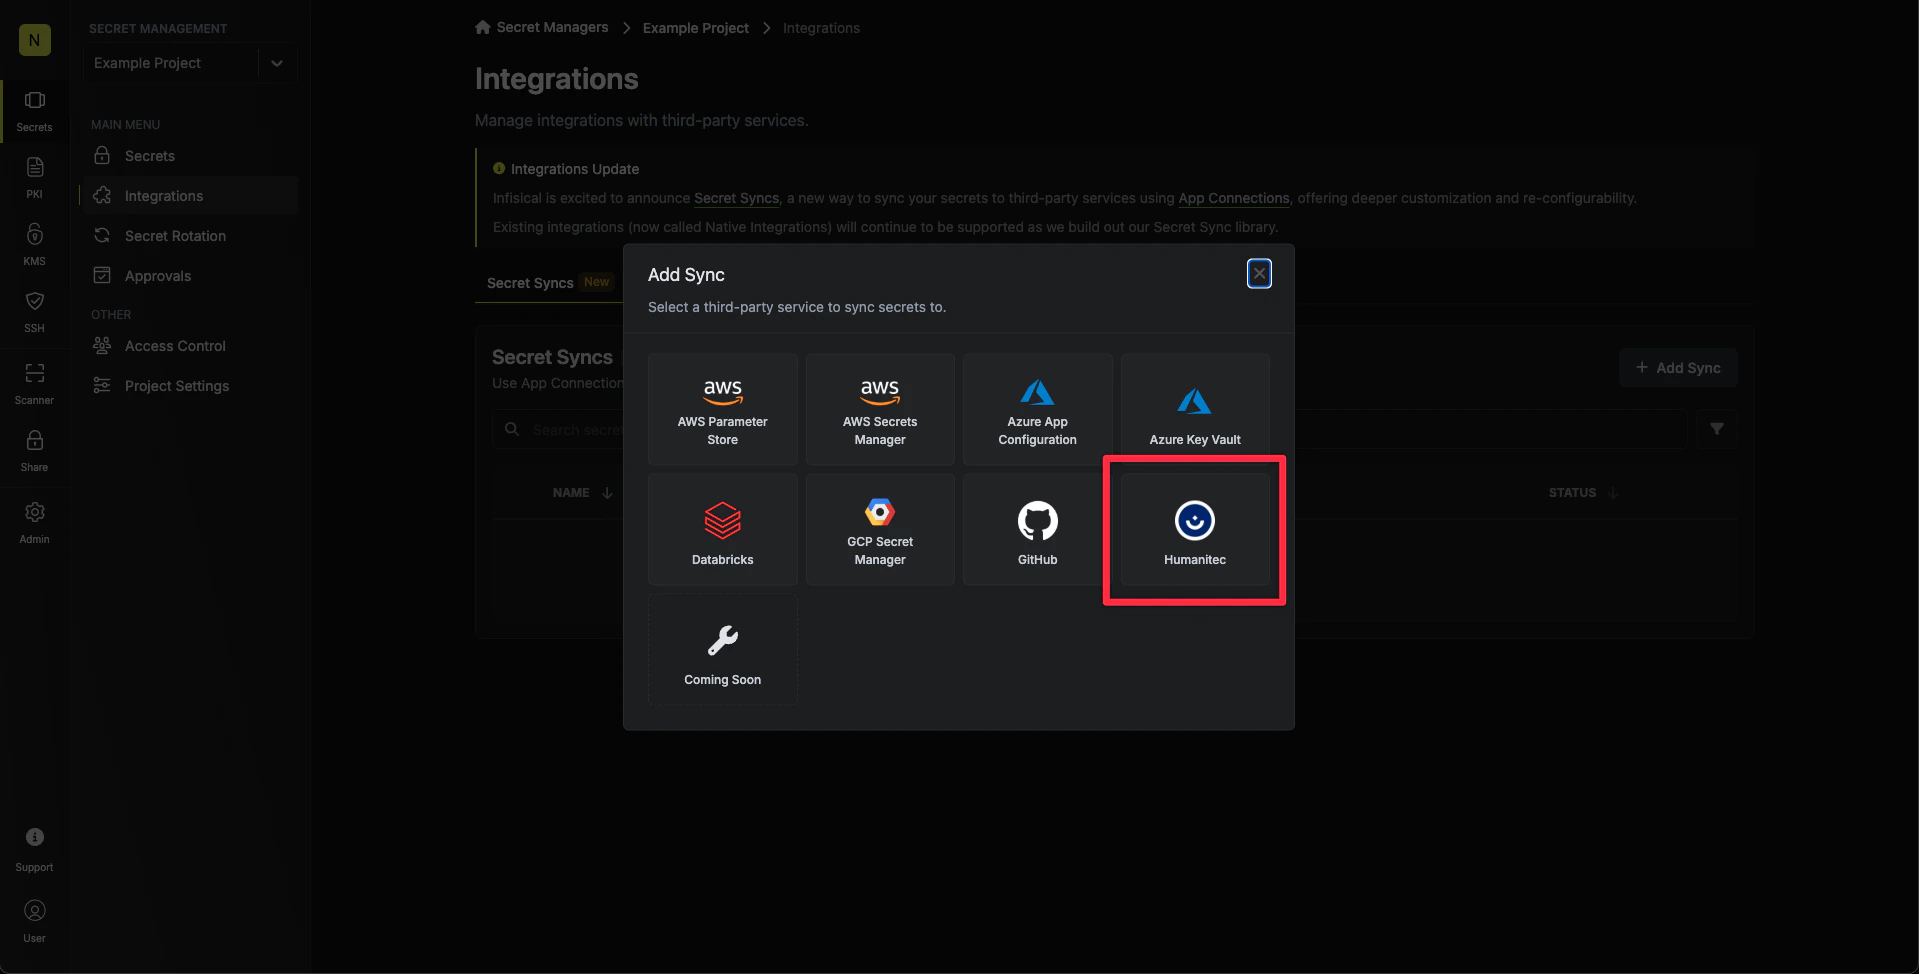Choose the GitHub sync option

tap(1038, 530)
